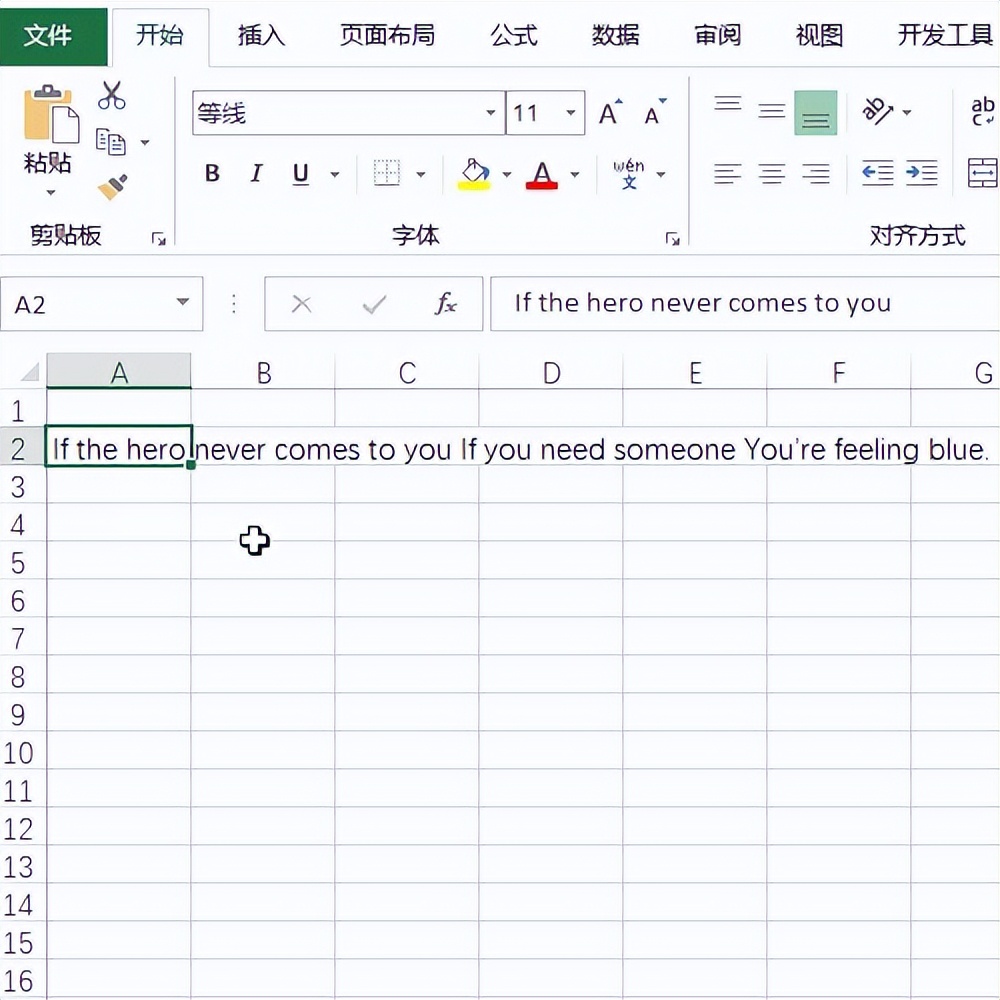Click the wén phonetic guide icon

(x=629, y=174)
